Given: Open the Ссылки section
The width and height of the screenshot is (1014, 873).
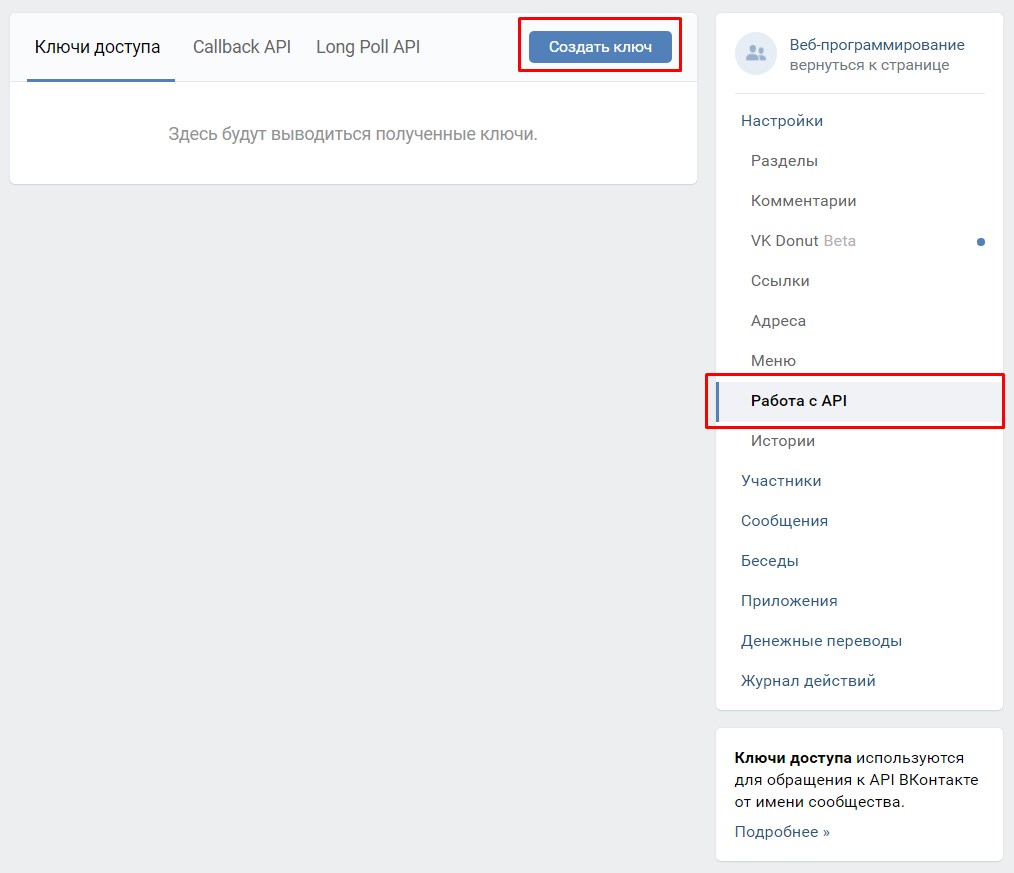Looking at the screenshot, I should pyautogui.click(x=780, y=281).
